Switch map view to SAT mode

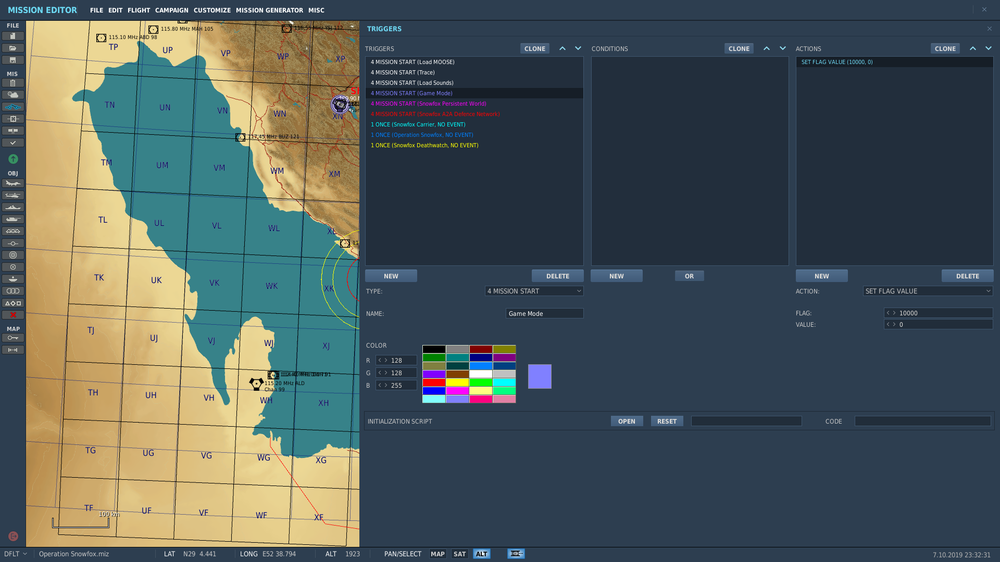pos(459,554)
